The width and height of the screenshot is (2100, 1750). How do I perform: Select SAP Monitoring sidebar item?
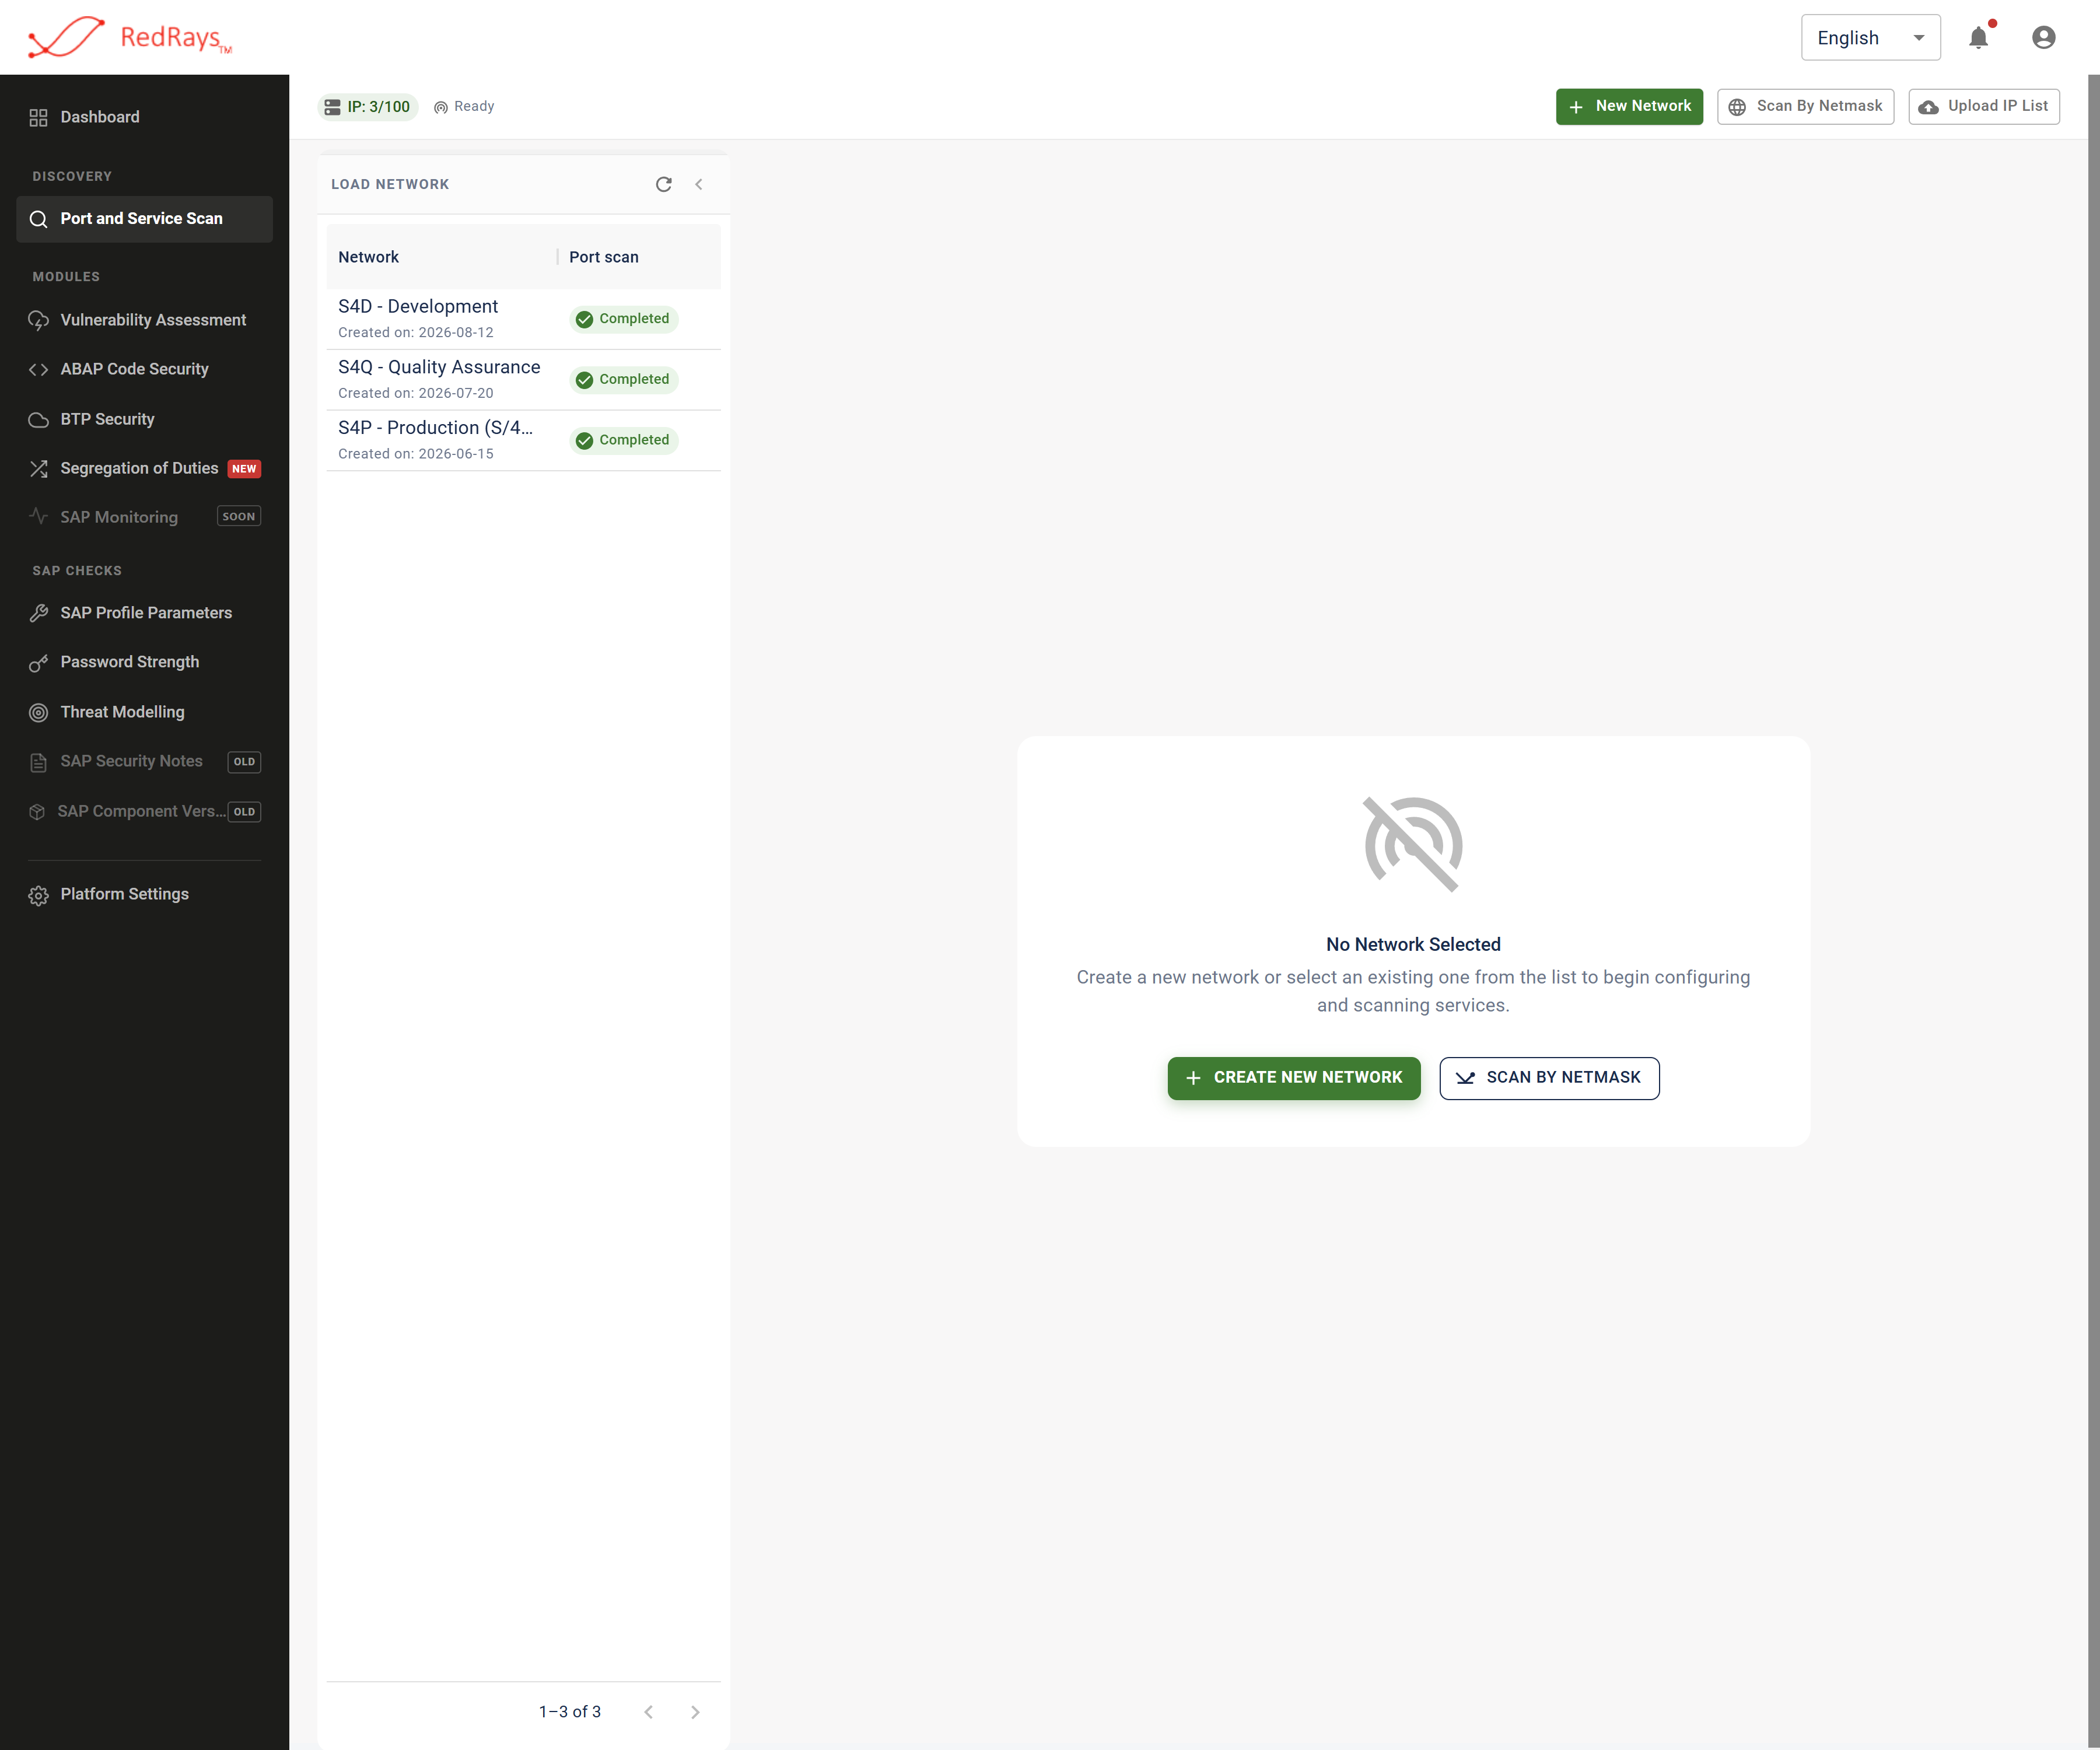click(x=144, y=517)
